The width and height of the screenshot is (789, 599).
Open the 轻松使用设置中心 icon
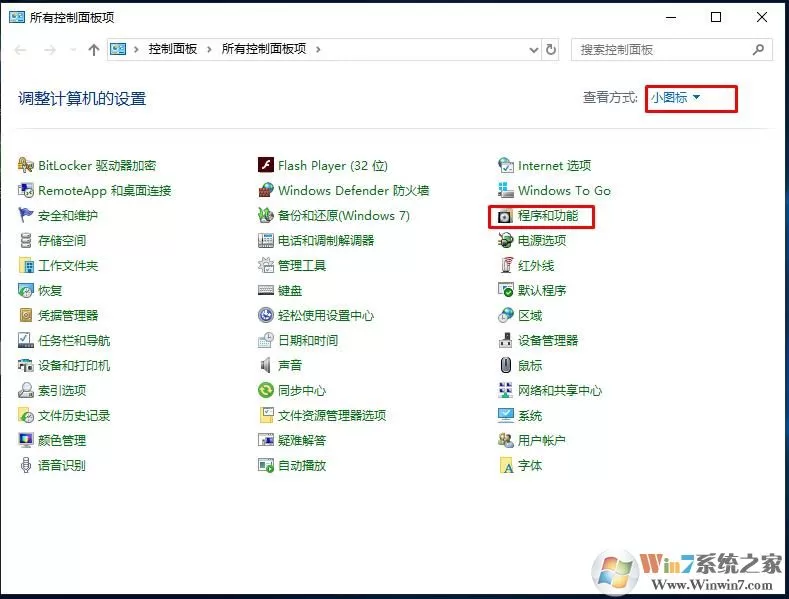[x=266, y=316]
